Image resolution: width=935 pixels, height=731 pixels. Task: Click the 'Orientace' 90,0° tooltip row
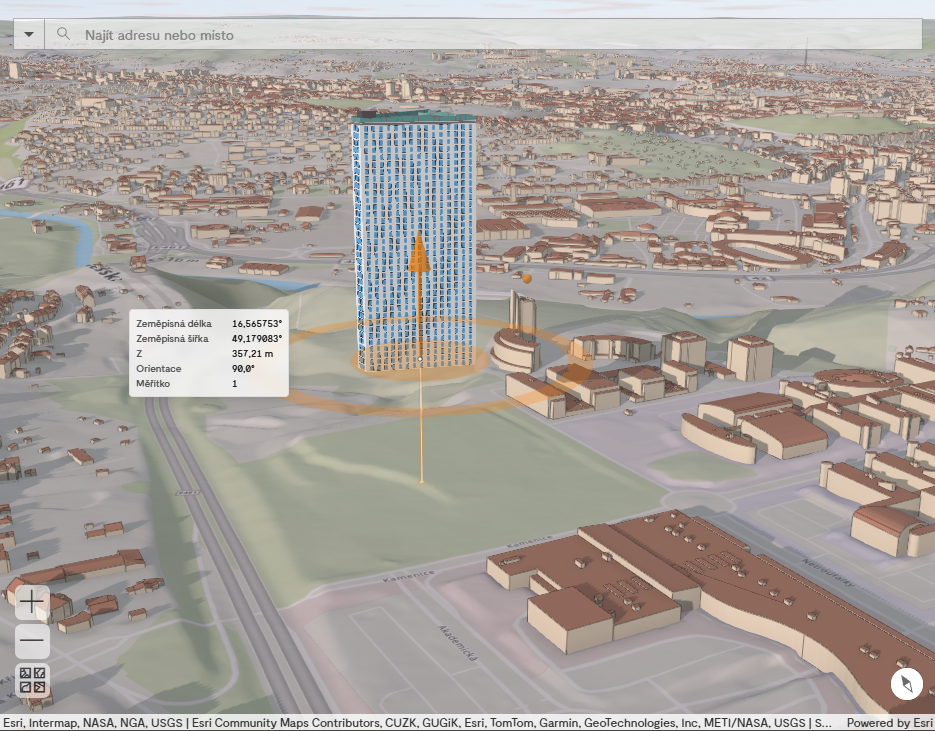tap(209, 369)
